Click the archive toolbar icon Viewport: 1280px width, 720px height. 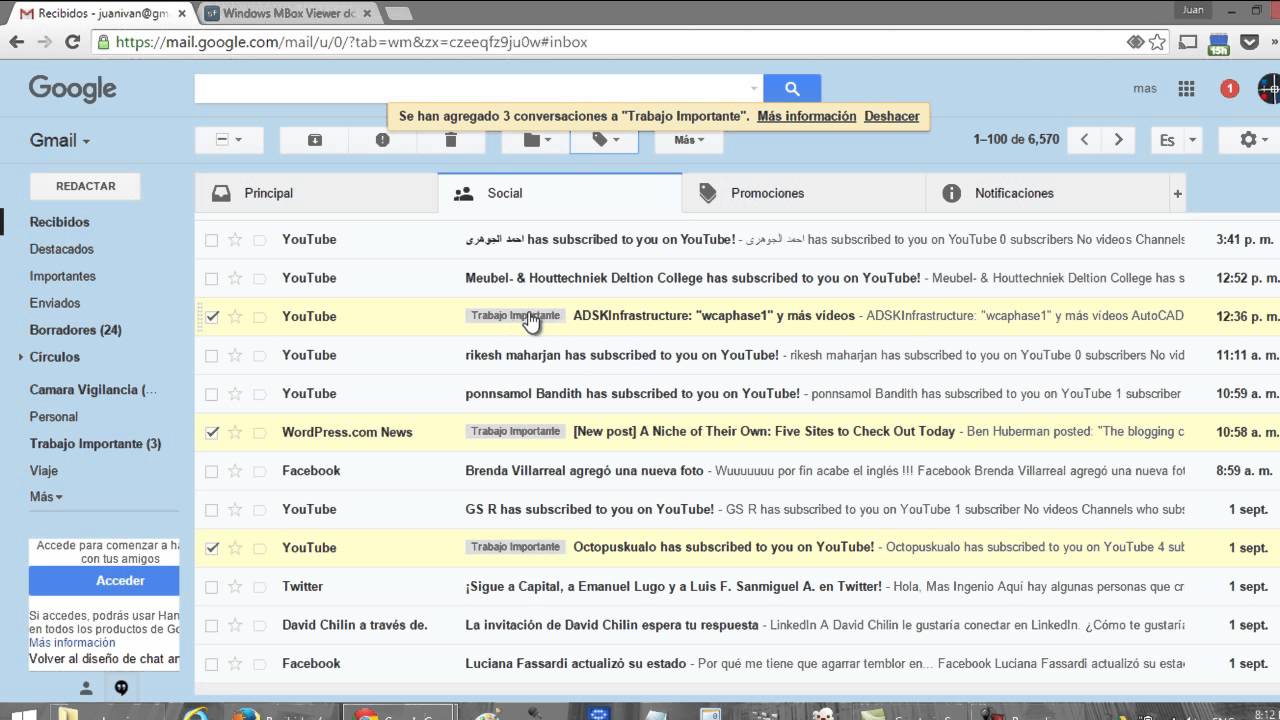315,140
